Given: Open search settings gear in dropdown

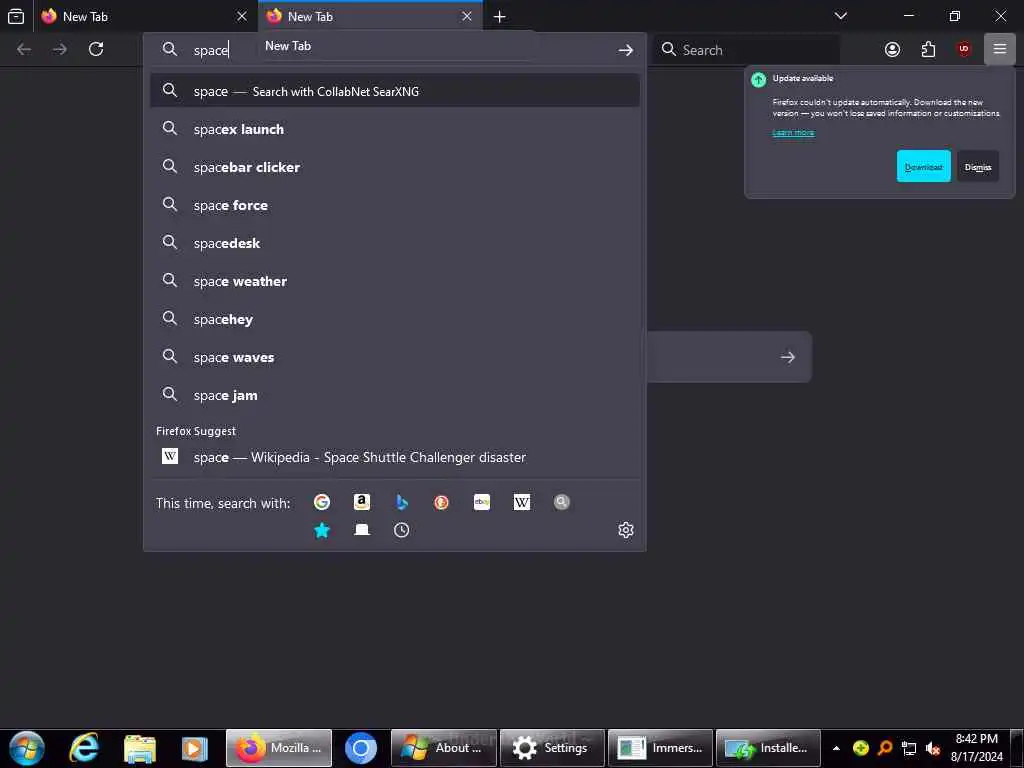Looking at the screenshot, I should click(626, 530).
